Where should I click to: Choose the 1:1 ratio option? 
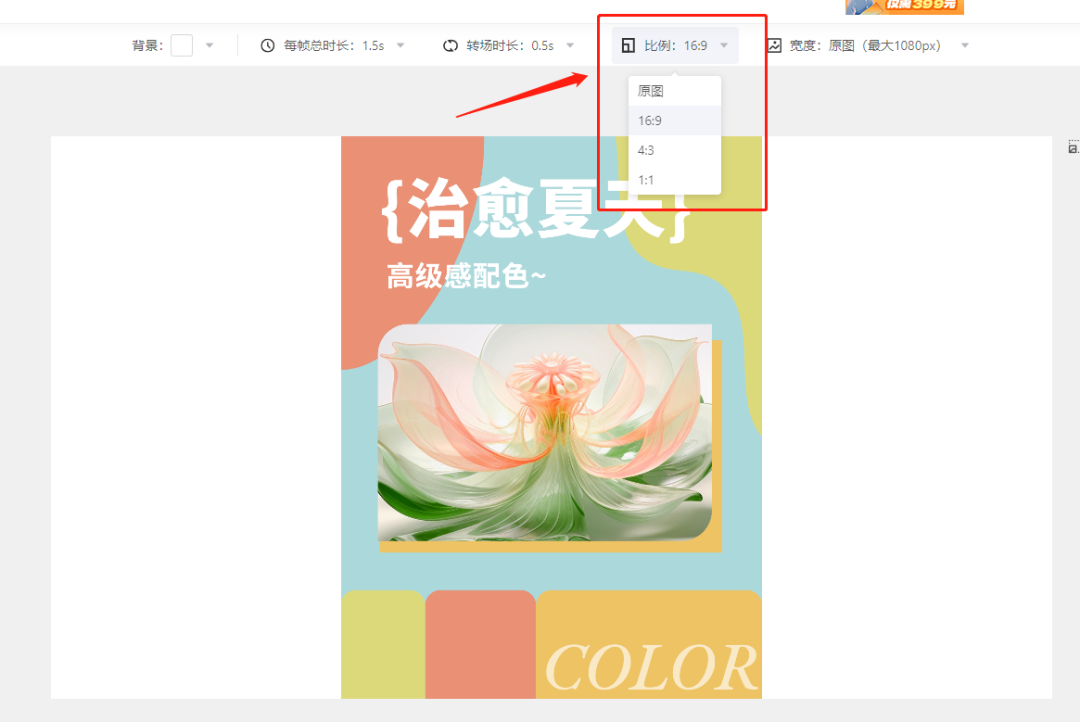click(x=646, y=180)
